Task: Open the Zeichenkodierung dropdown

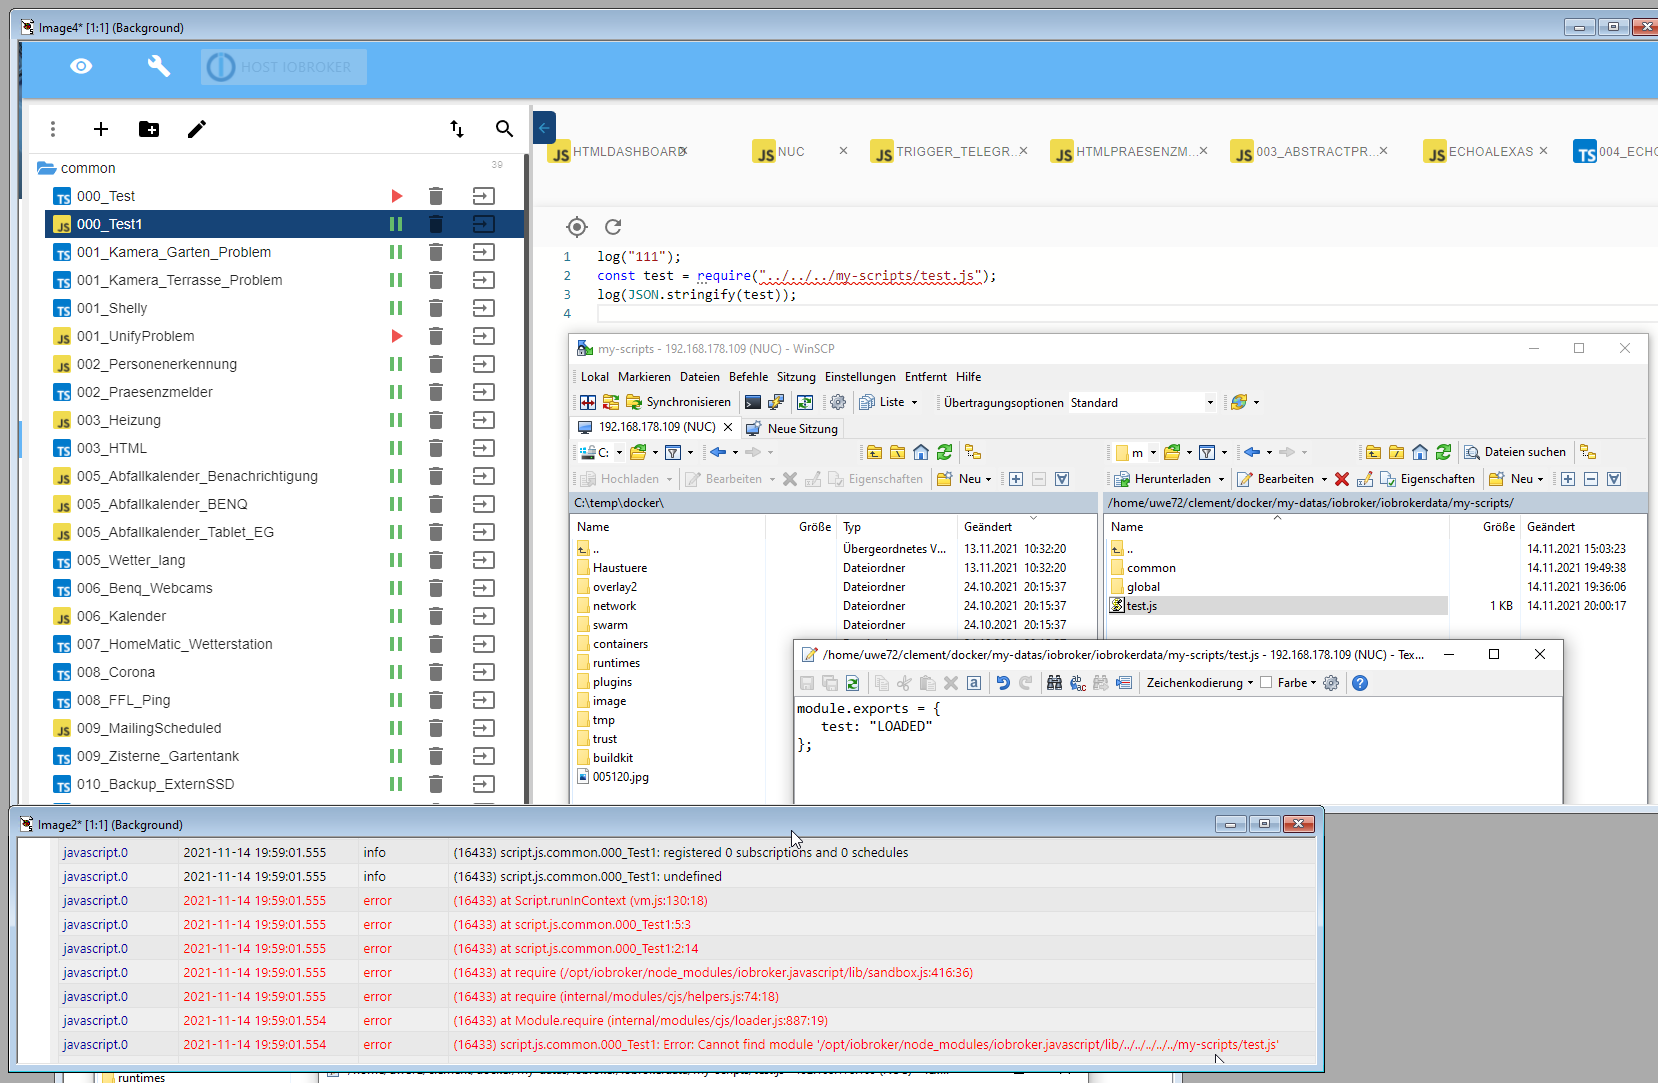Action: coord(1199,683)
